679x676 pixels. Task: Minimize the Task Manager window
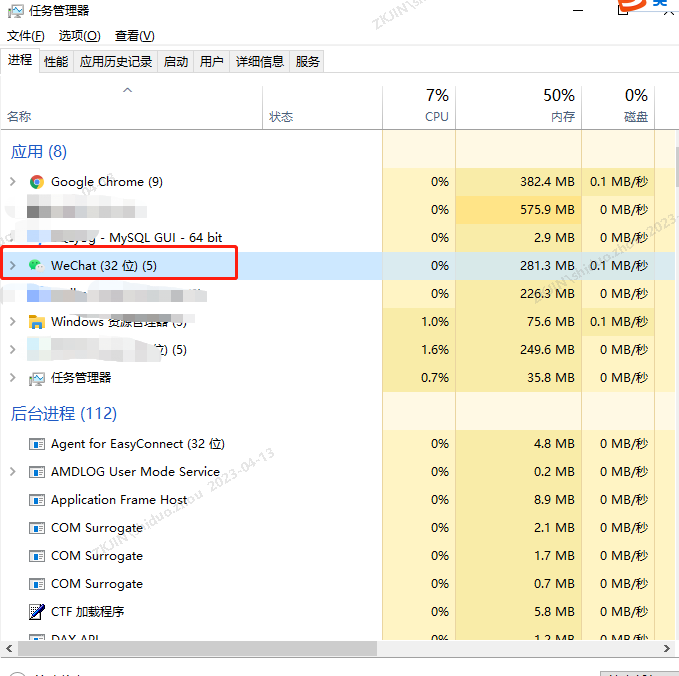tap(578, 10)
